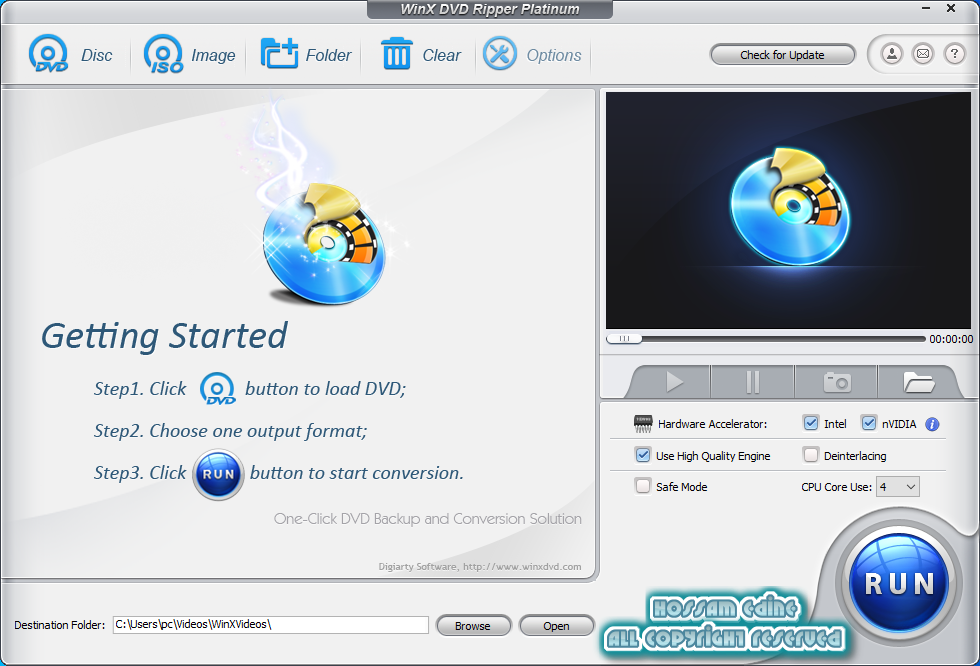Clear the loaded source list
The height and width of the screenshot is (666, 980).
421,54
